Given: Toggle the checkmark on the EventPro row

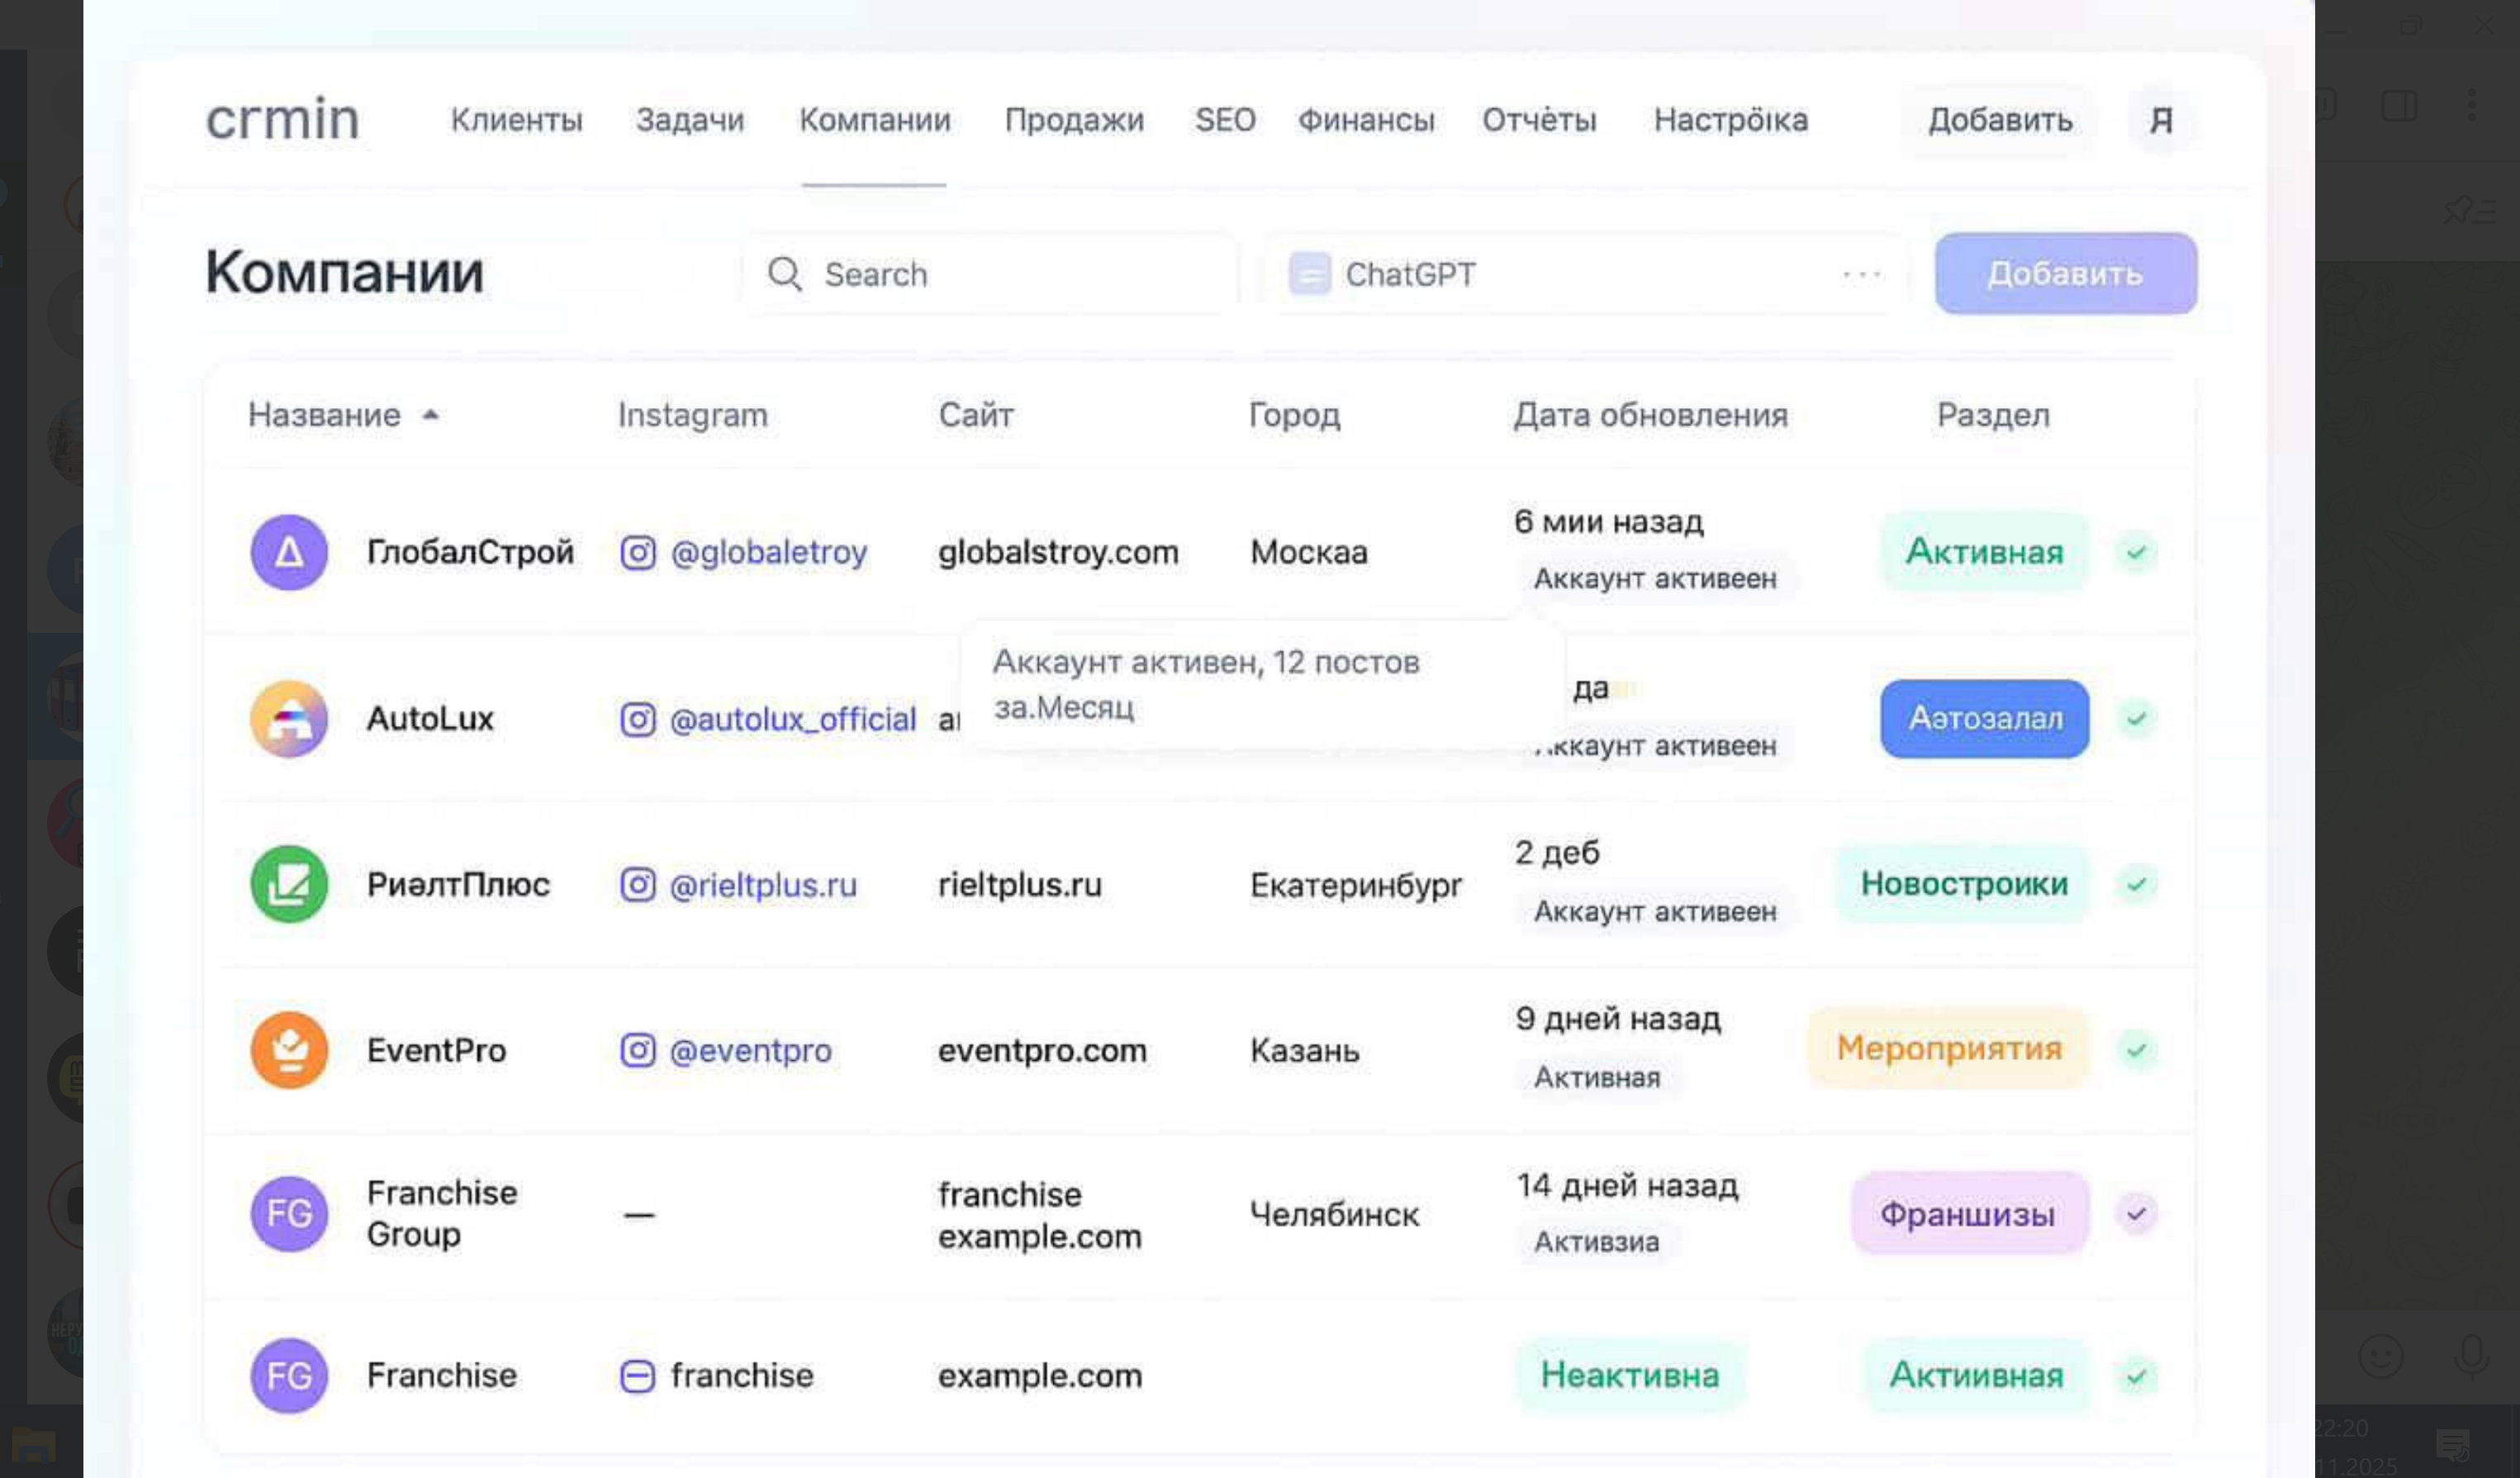Looking at the screenshot, I should (x=2136, y=1050).
